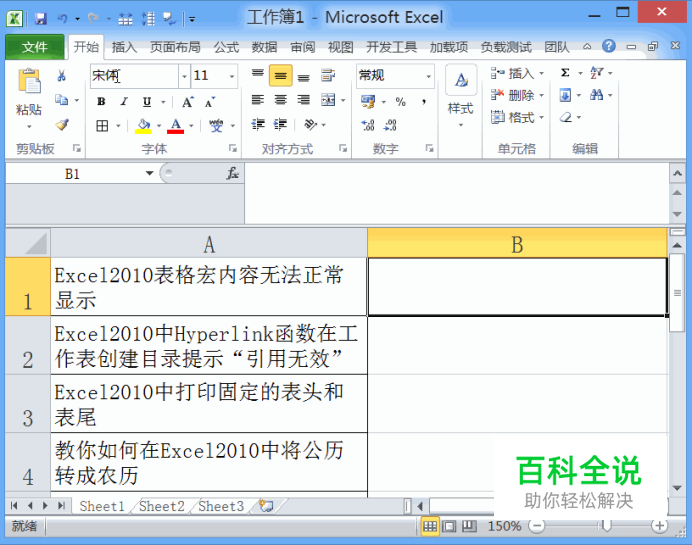Click the Borders grid icon
Screen dimensions: 692x545
click(102, 126)
